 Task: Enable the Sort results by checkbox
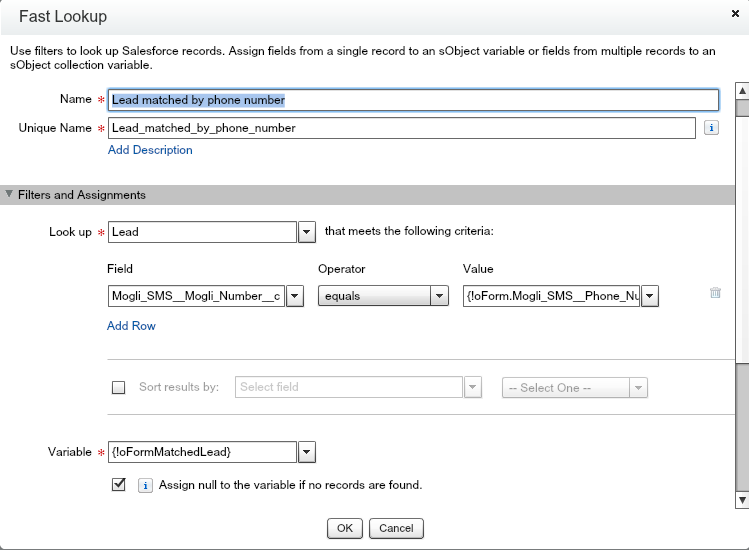point(119,388)
